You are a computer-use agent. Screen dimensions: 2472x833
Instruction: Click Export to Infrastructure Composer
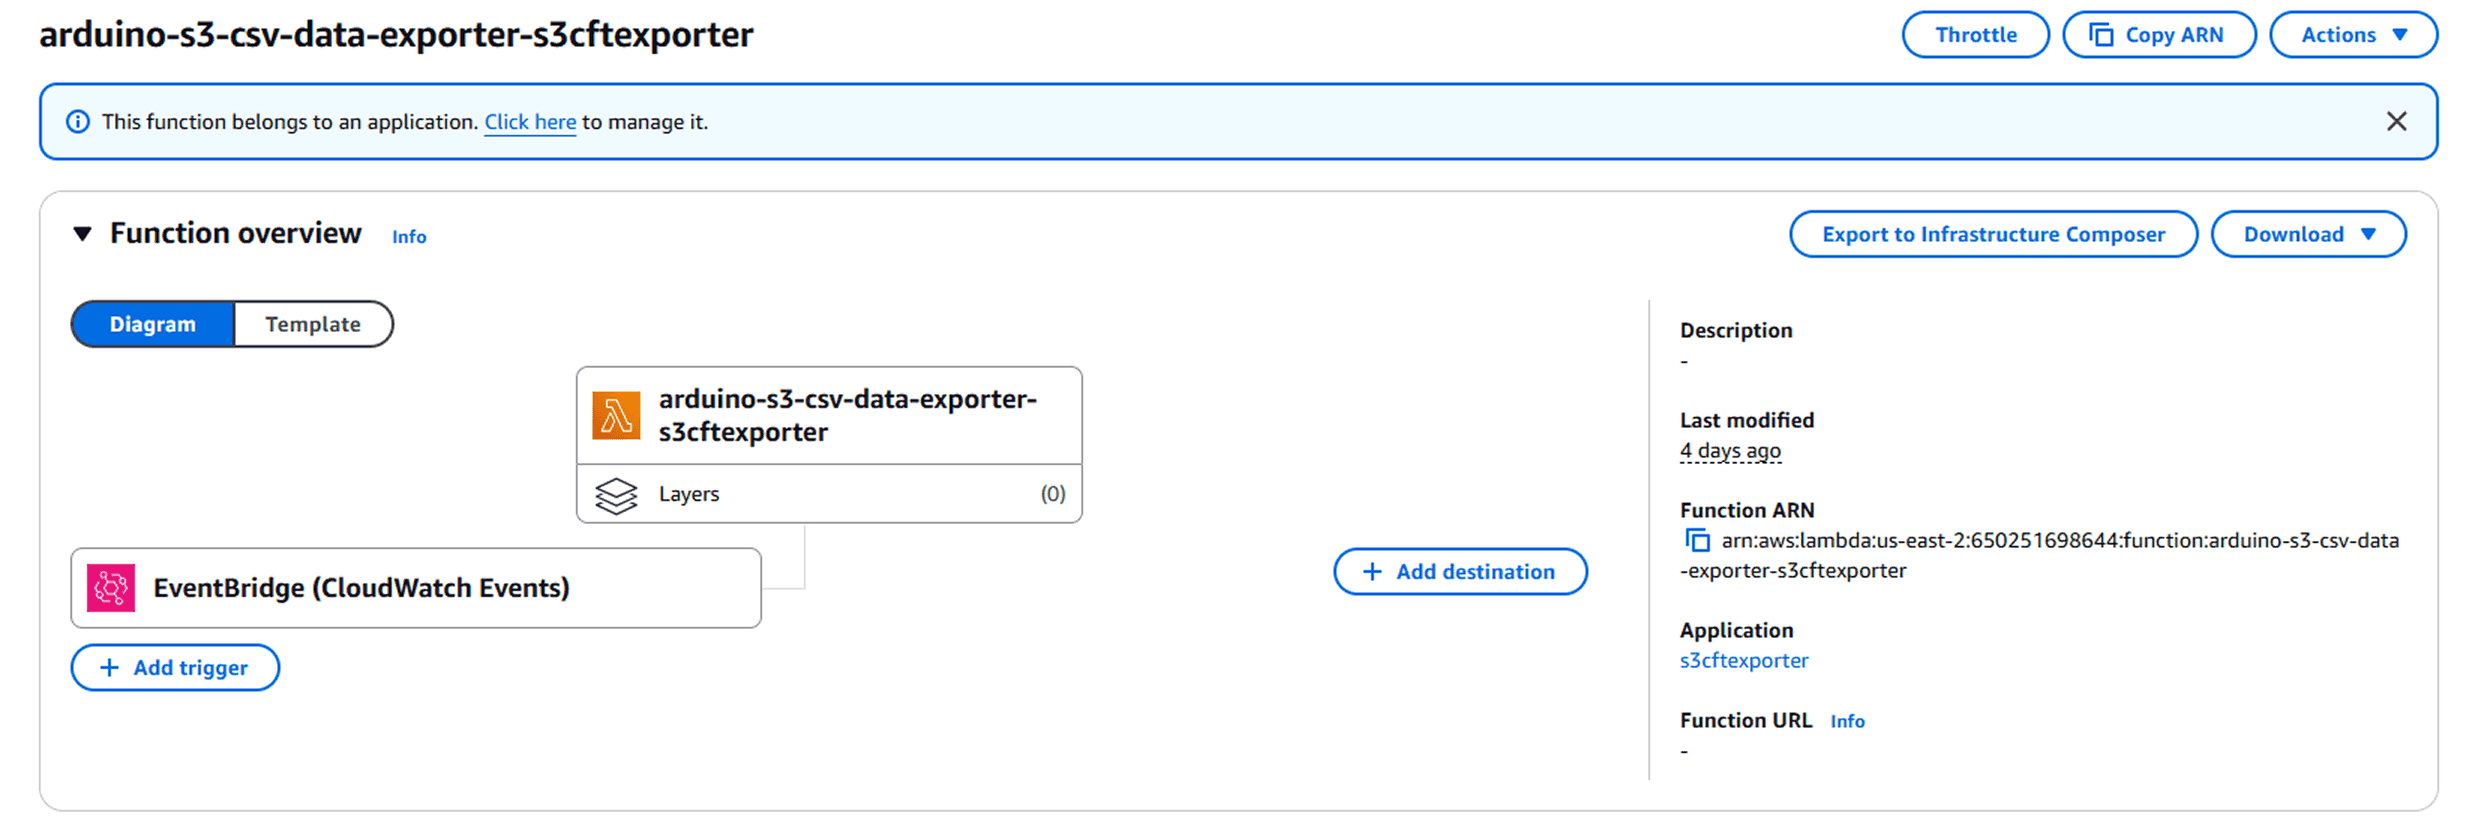(1992, 233)
